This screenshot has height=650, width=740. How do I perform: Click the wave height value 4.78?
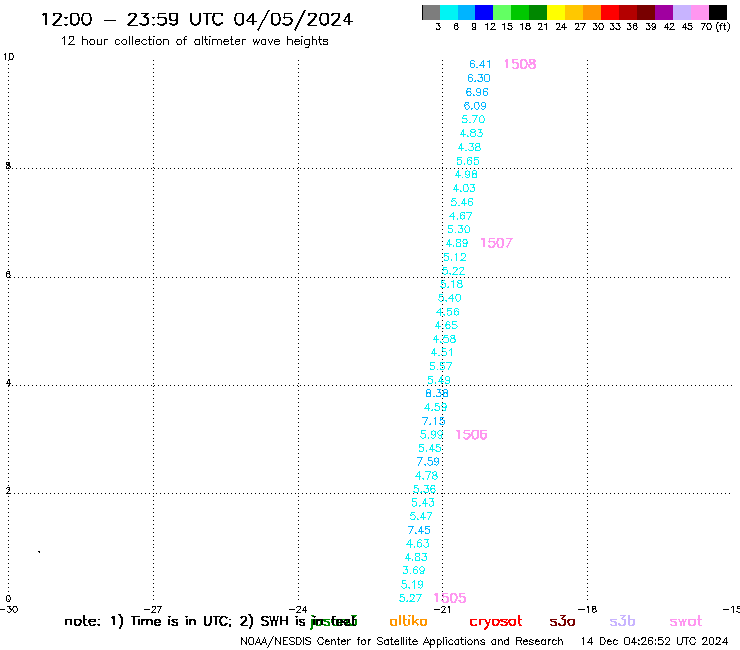427,476
